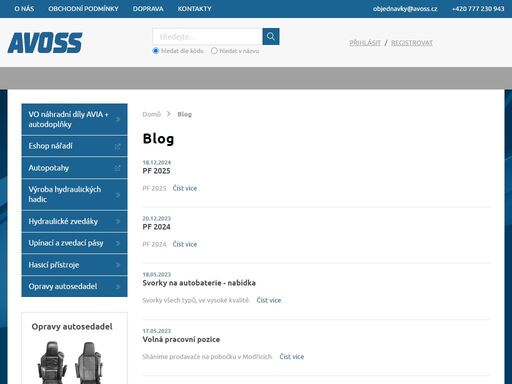Open Upínací a zvedací pásy category

(74, 243)
